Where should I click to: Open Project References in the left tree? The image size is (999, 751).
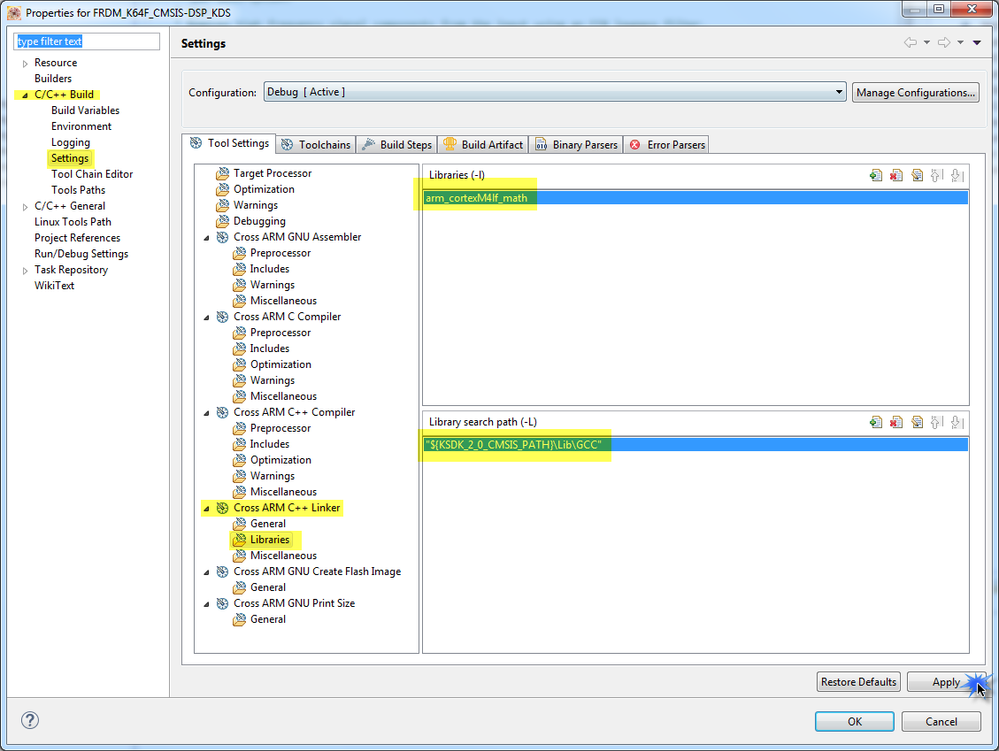pos(77,238)
